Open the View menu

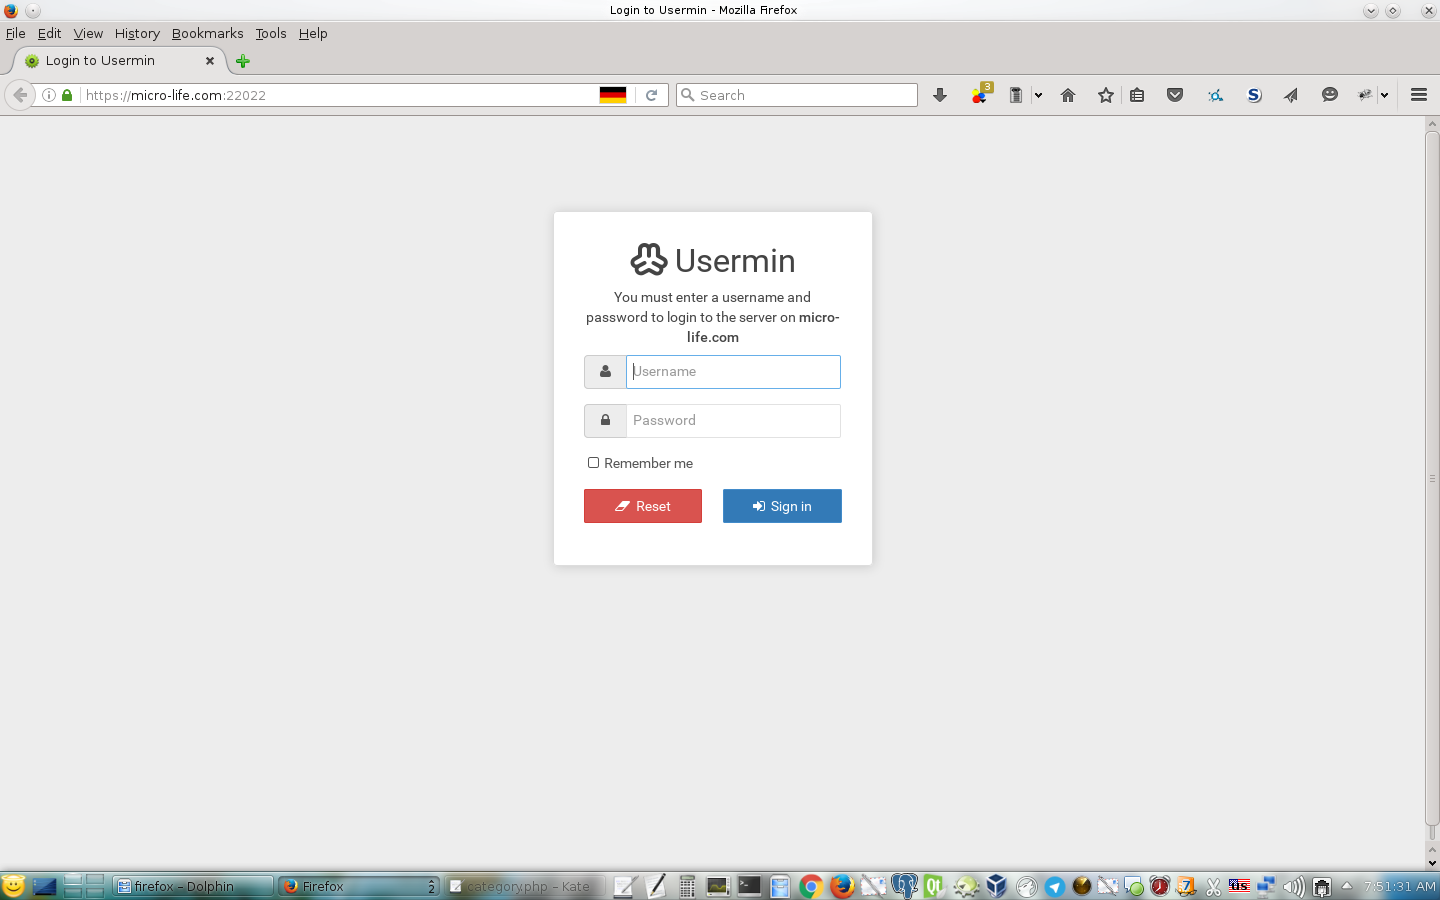coord(88,33)
